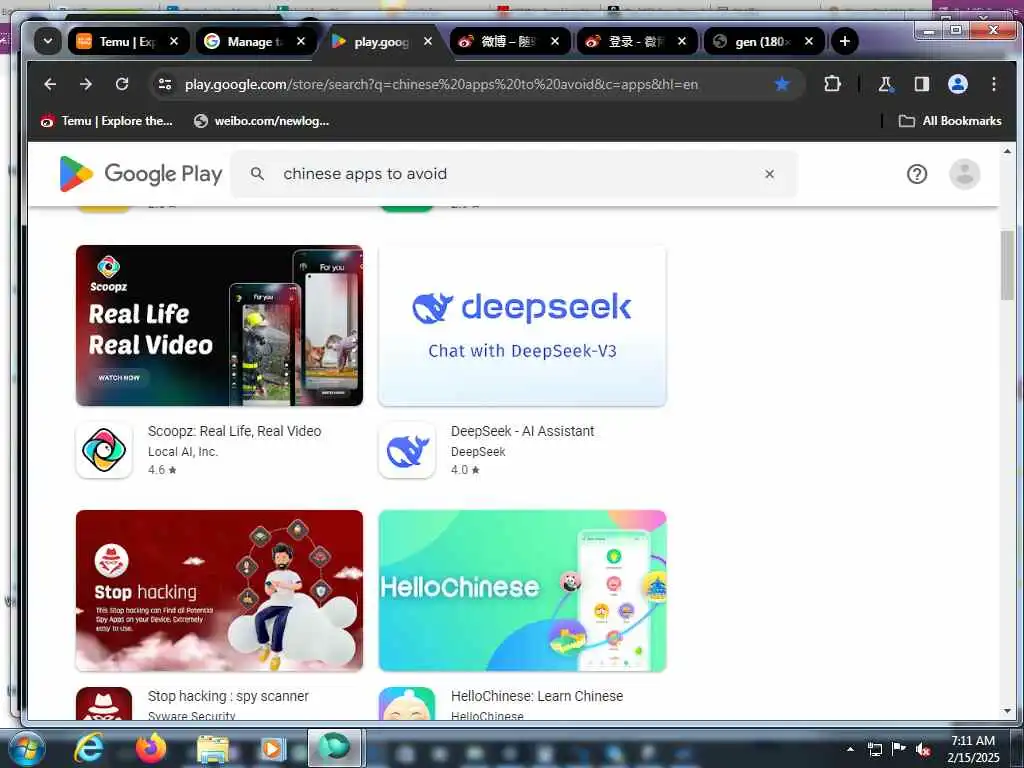Expand the tab search dropdown

(48, 41)
